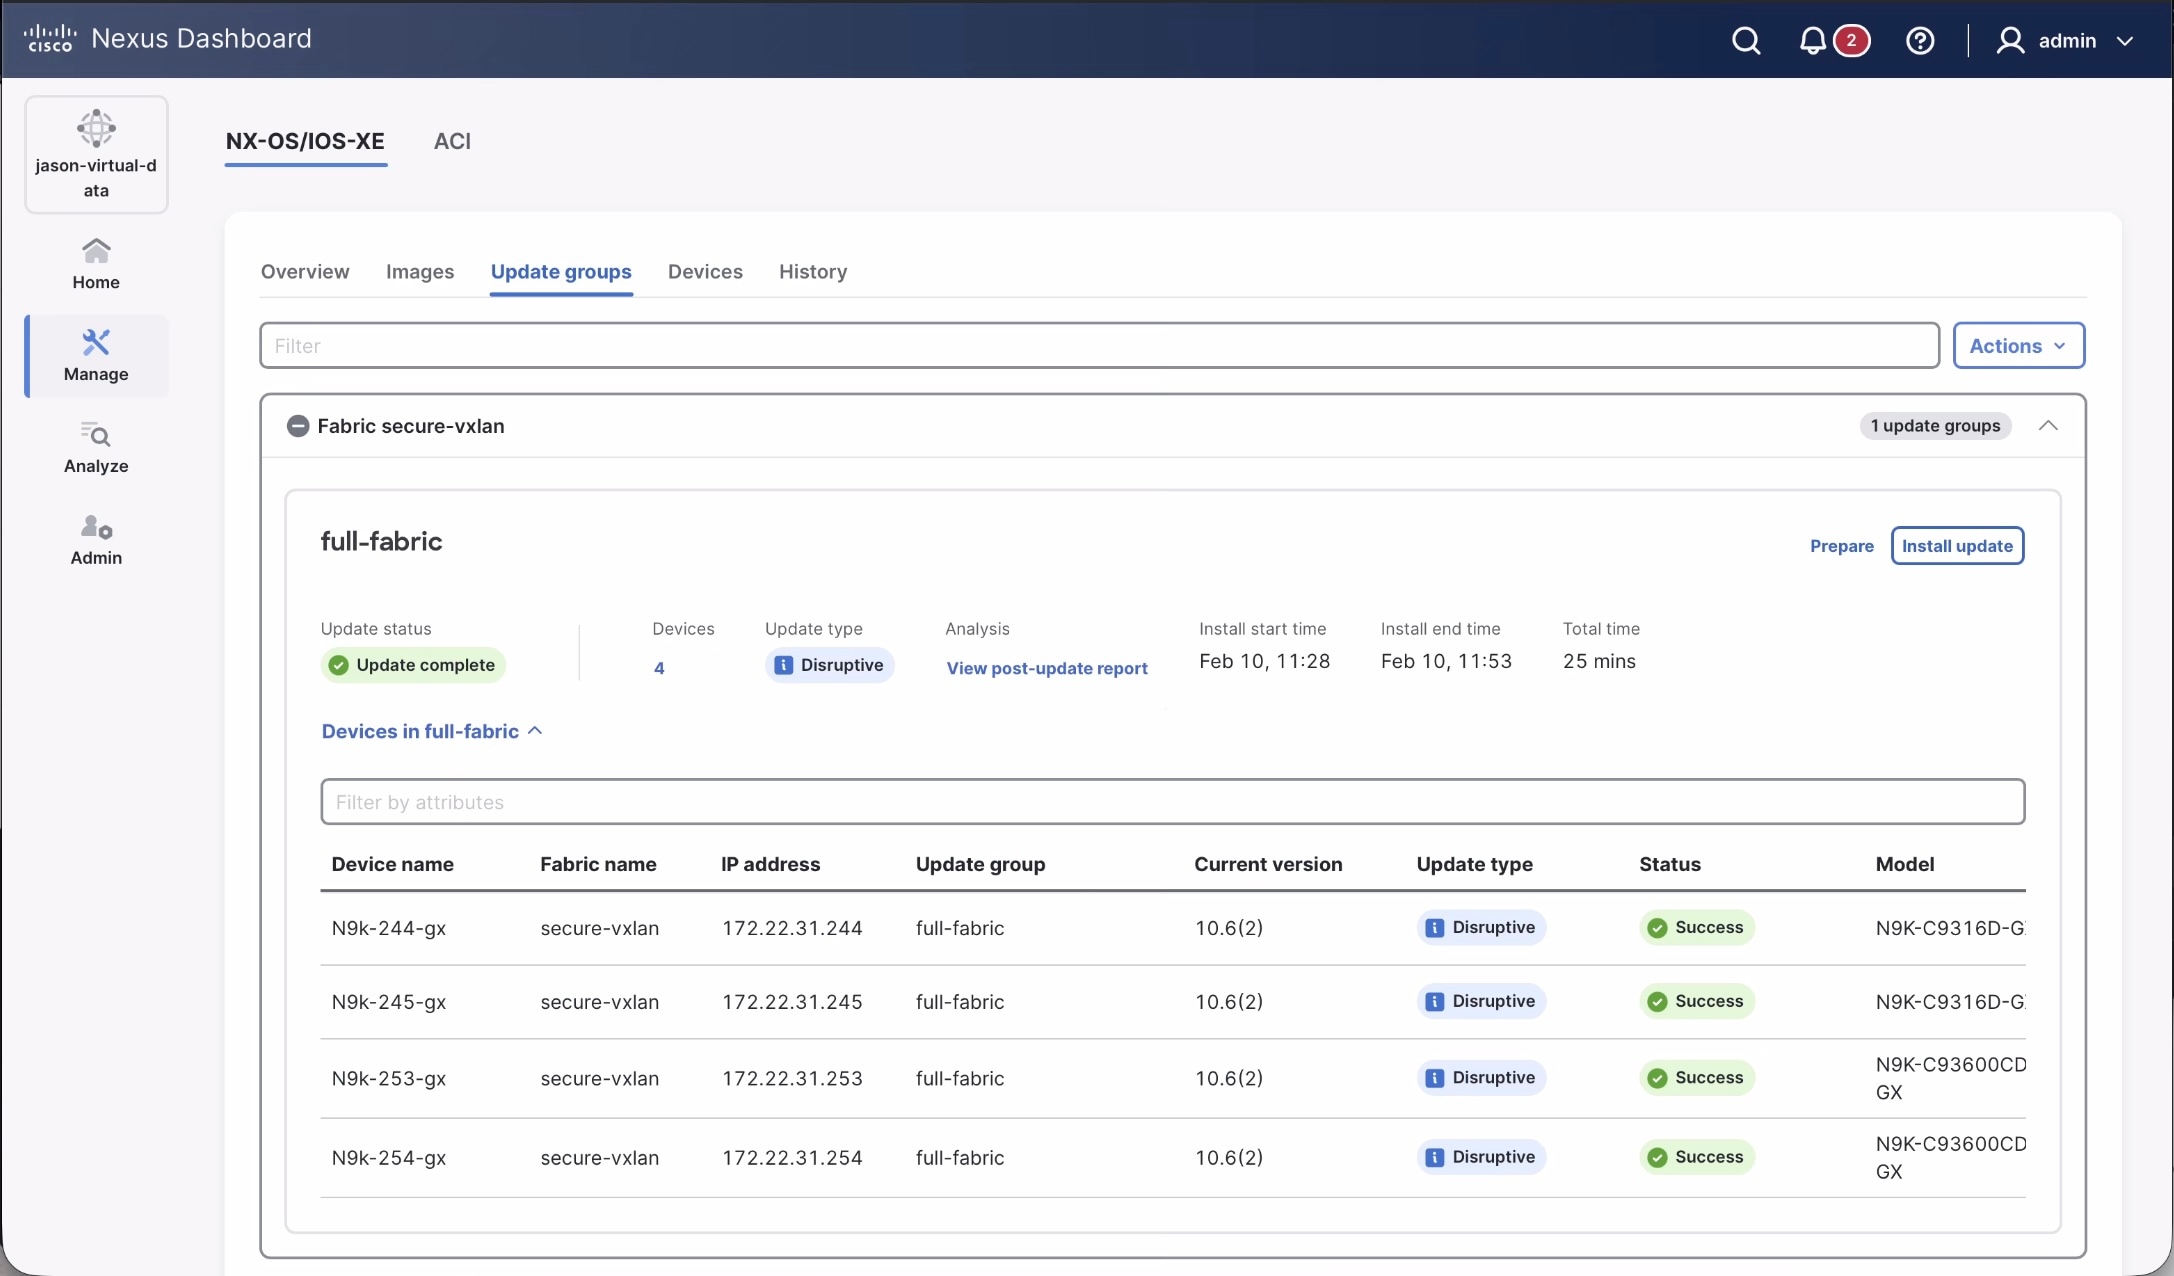Switch to the History tab
This screenshot has height=1276, width=2174.
click(812, 272)
